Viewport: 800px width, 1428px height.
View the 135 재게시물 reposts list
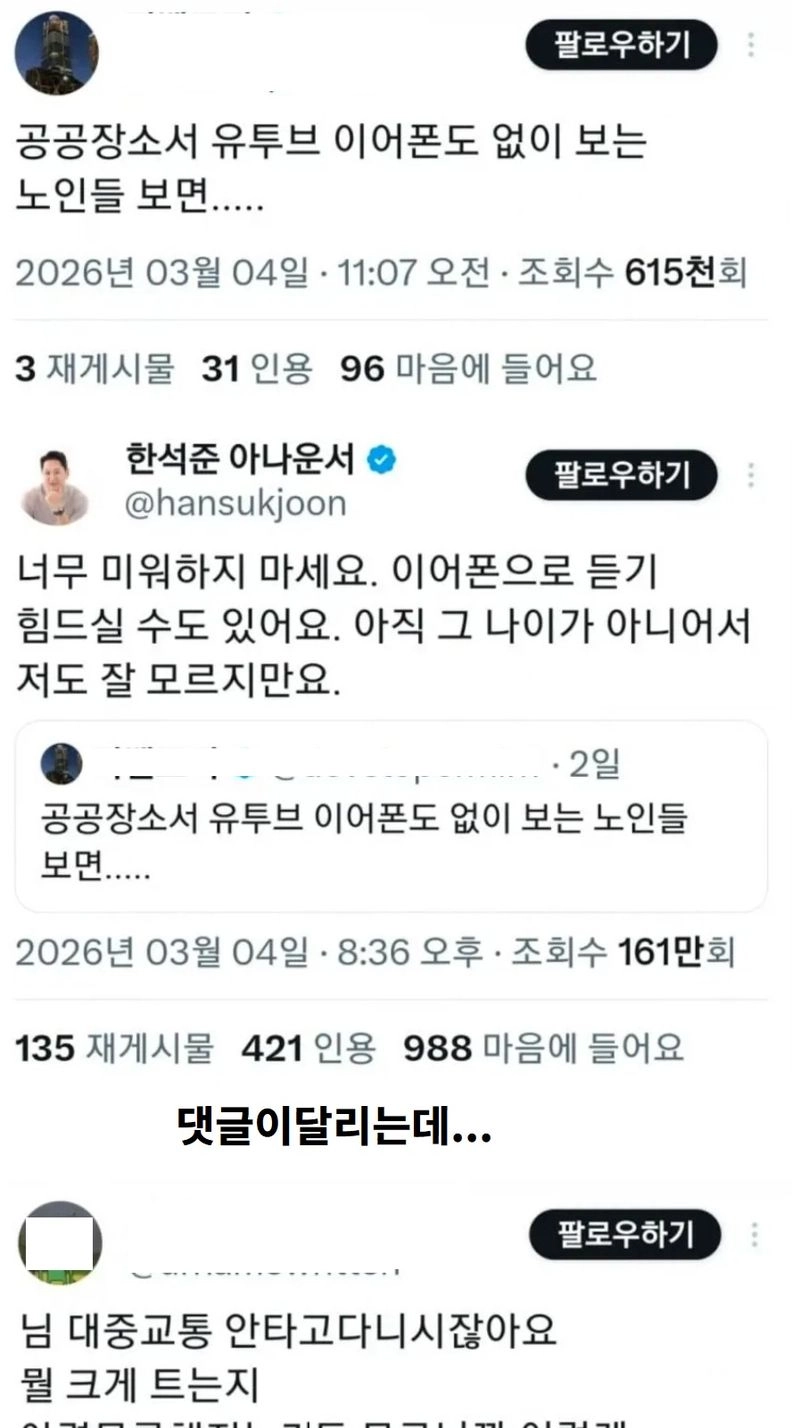pyautogui.click(x=115, y=1048)
